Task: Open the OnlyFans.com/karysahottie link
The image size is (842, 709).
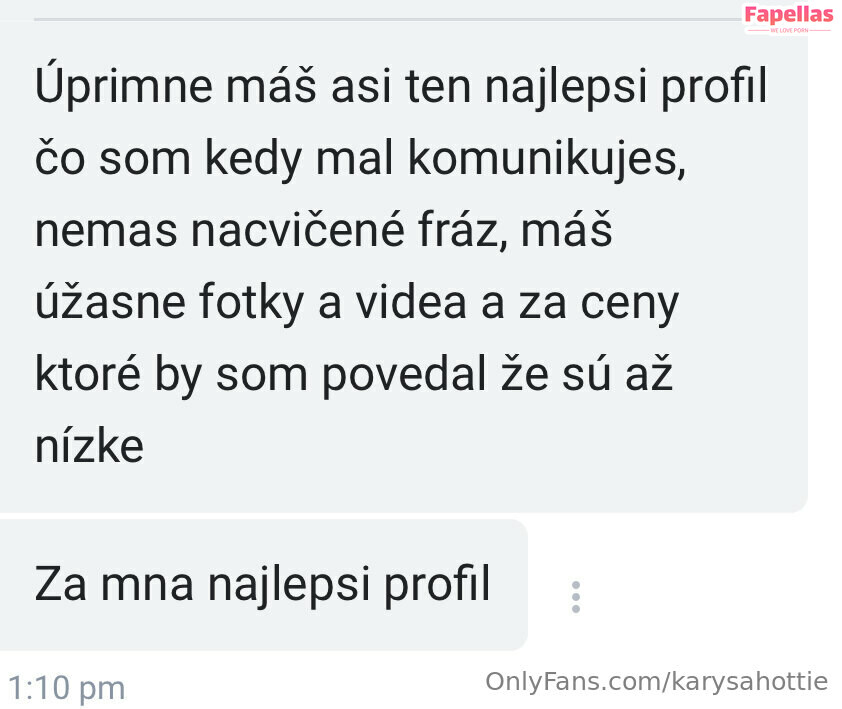Action: coord(656,682)
